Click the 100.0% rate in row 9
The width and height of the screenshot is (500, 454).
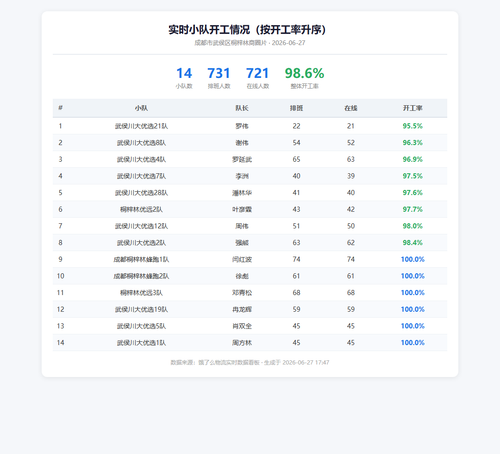413,259
